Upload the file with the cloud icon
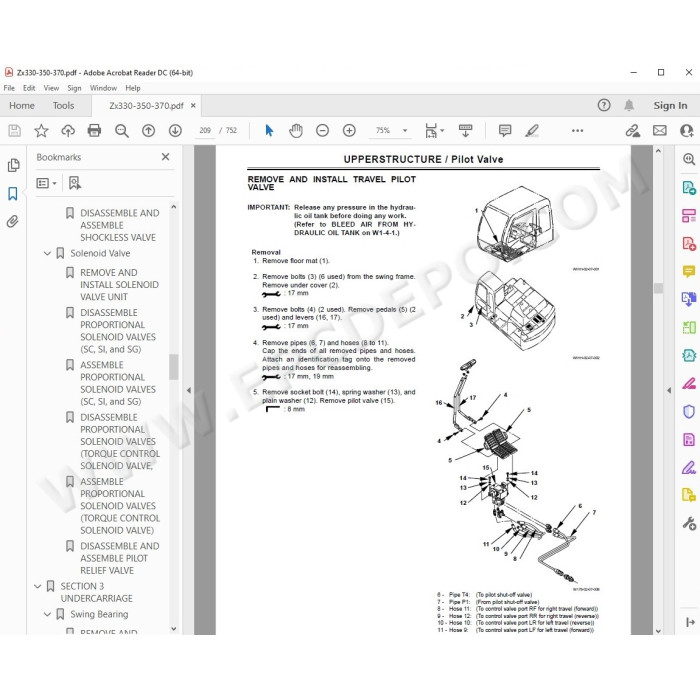 [x=68, y=130]
